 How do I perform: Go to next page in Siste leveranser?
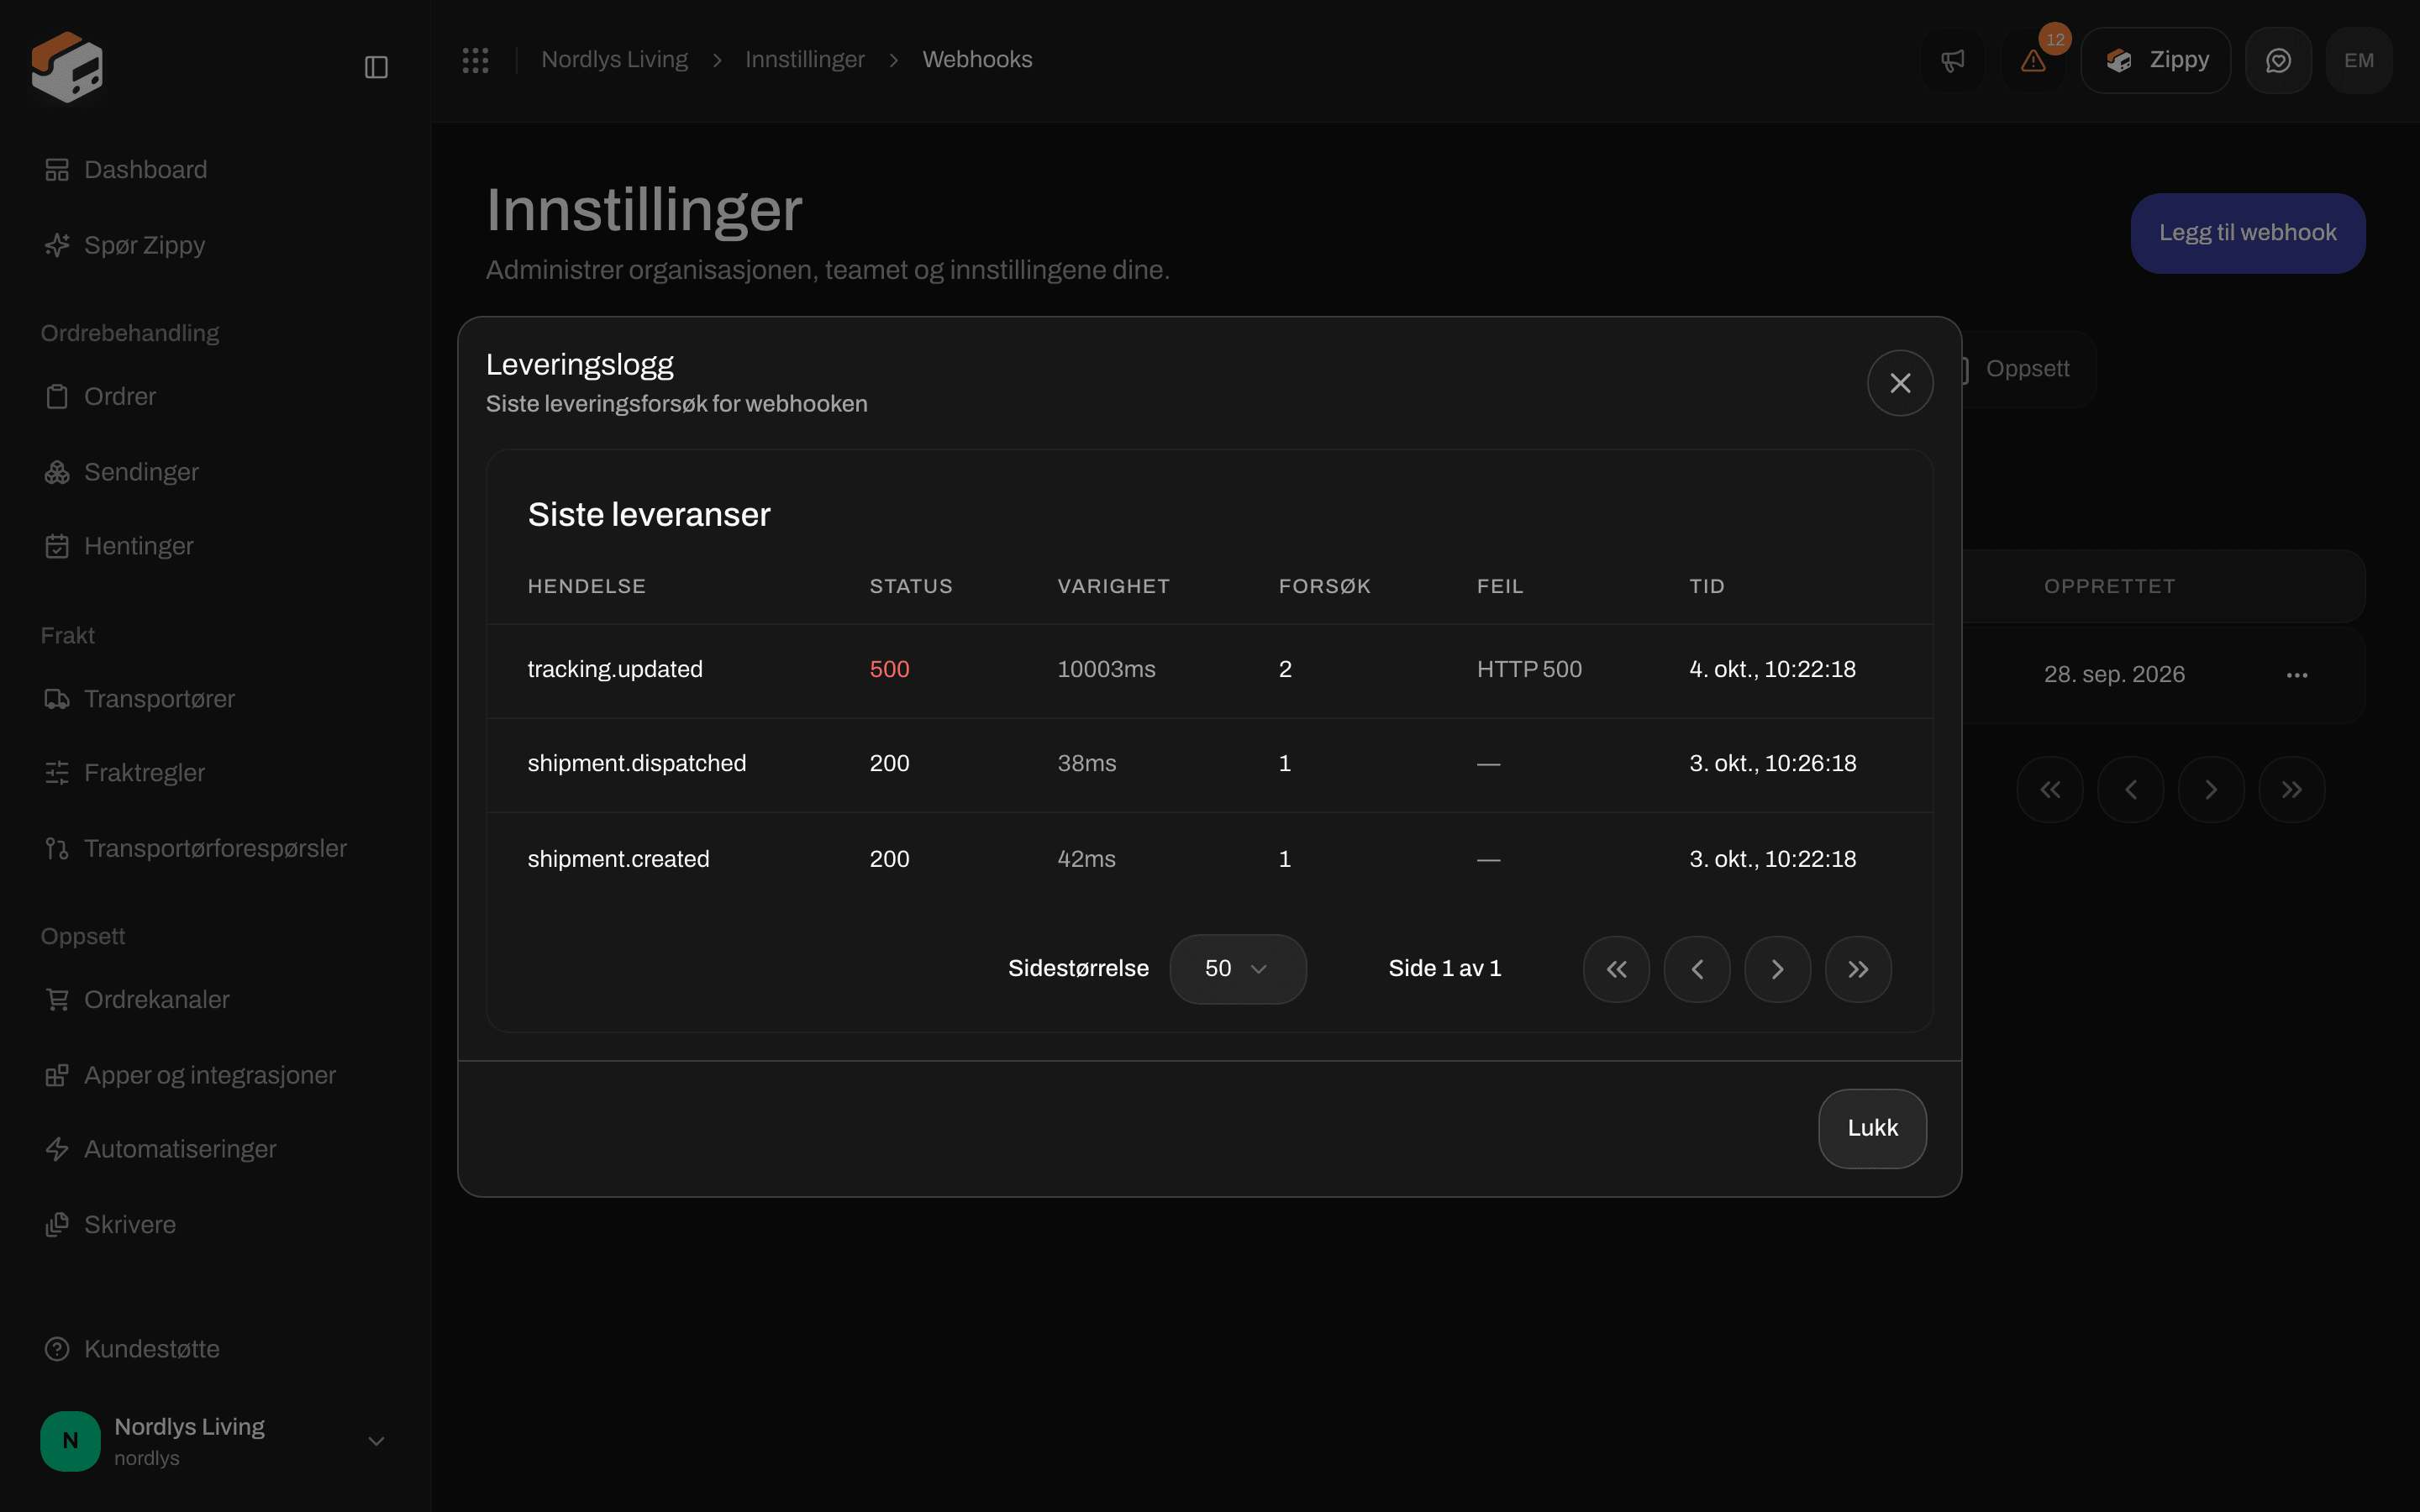1777,969
